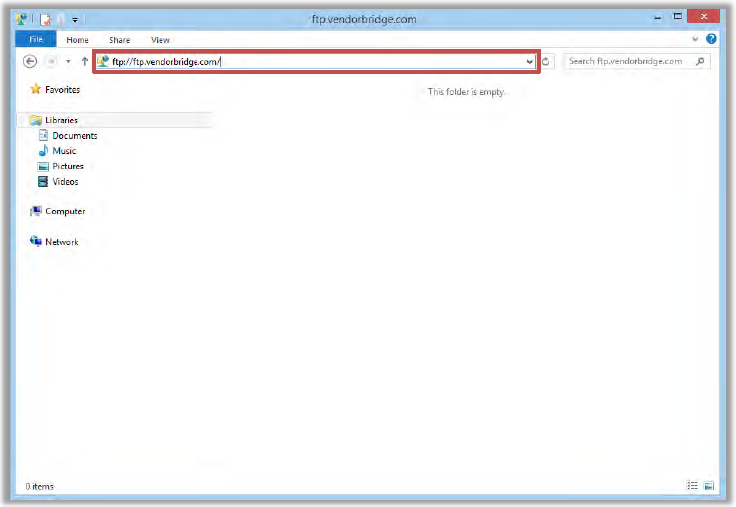Expand the ribbon with the chevron

tap(695, 39)
